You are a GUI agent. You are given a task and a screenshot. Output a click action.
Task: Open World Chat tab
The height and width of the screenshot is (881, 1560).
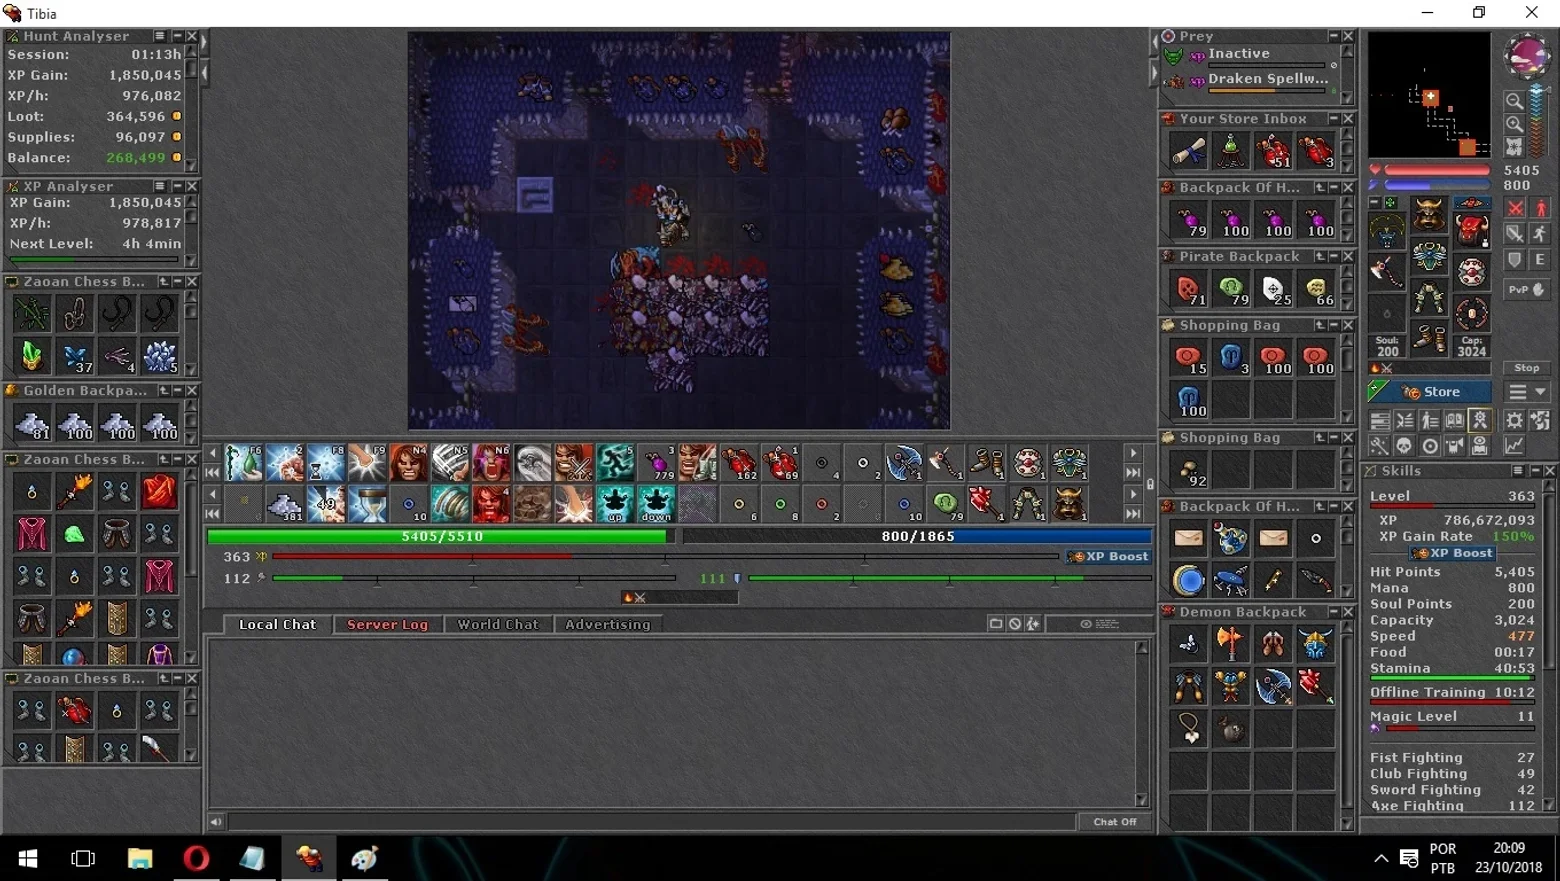coord(498,624)
